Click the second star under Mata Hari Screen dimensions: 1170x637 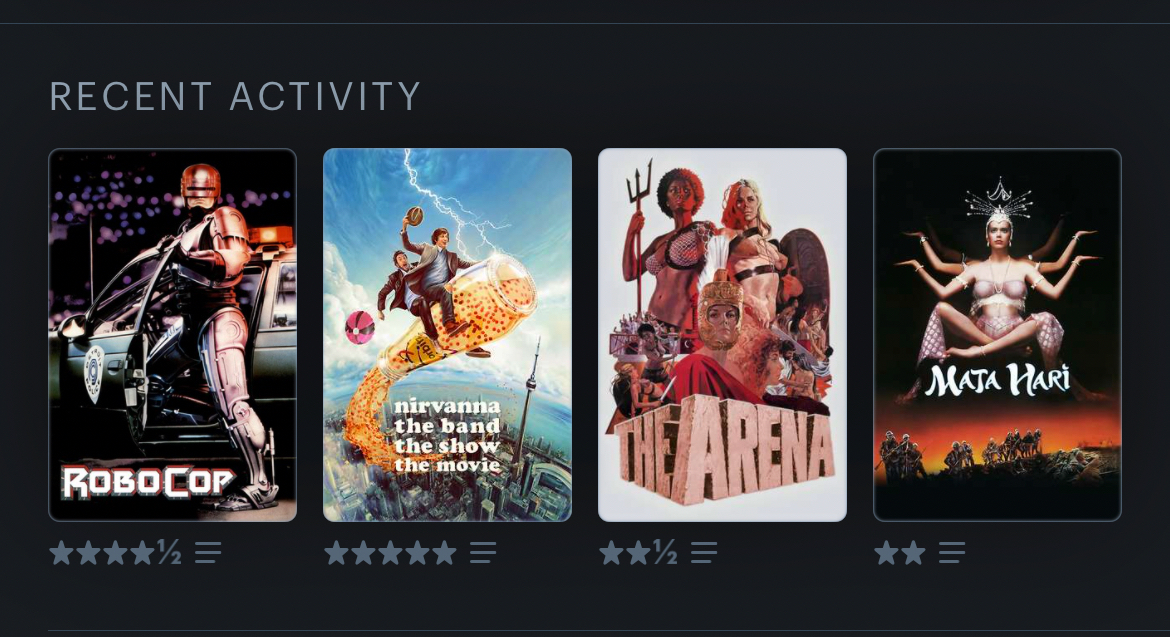pos(913,553)
